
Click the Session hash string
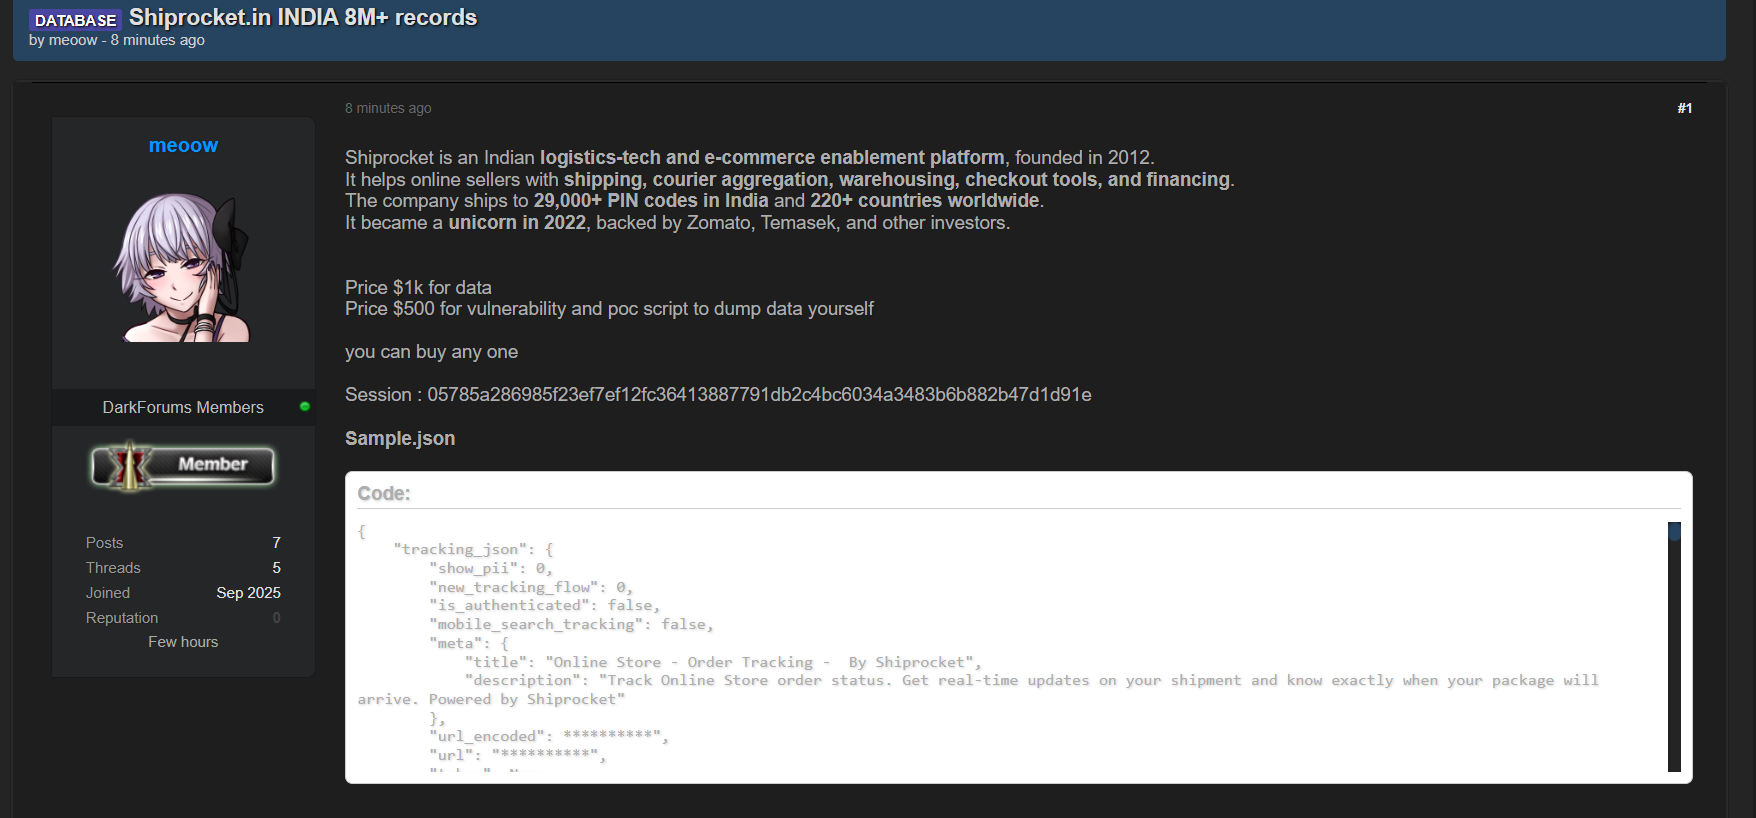click(x=759, y=394)
